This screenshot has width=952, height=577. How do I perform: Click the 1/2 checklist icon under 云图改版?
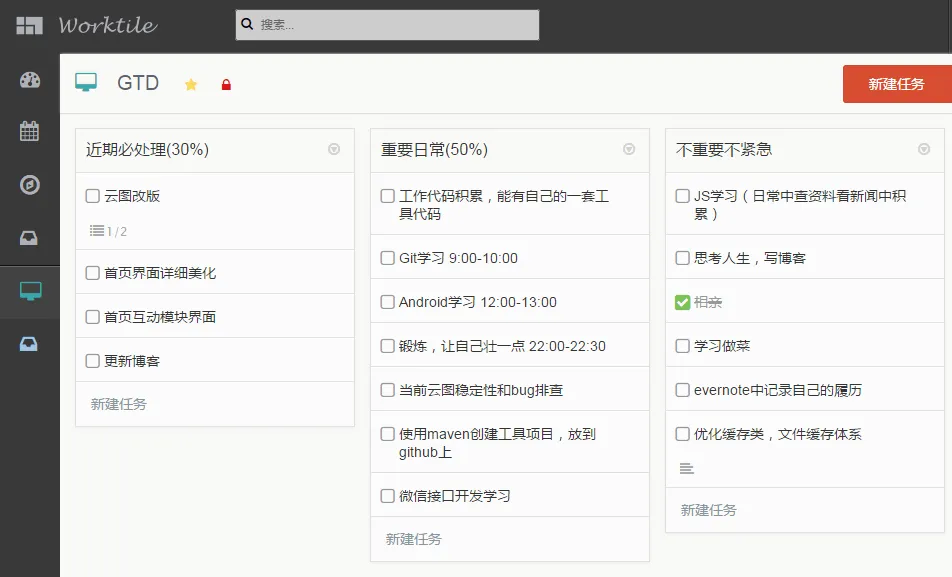[x=97, y=231]
